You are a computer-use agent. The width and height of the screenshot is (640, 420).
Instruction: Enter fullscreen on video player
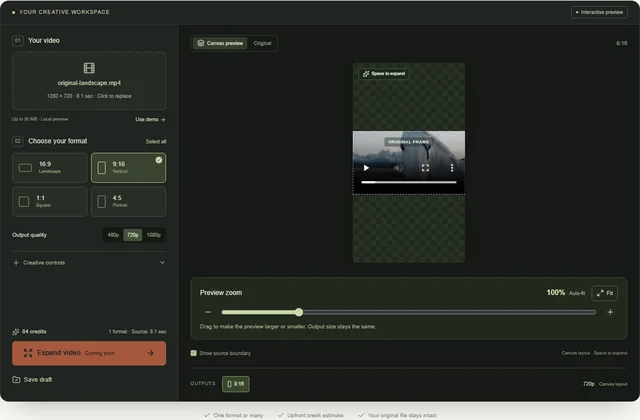(x=425, y=168)
